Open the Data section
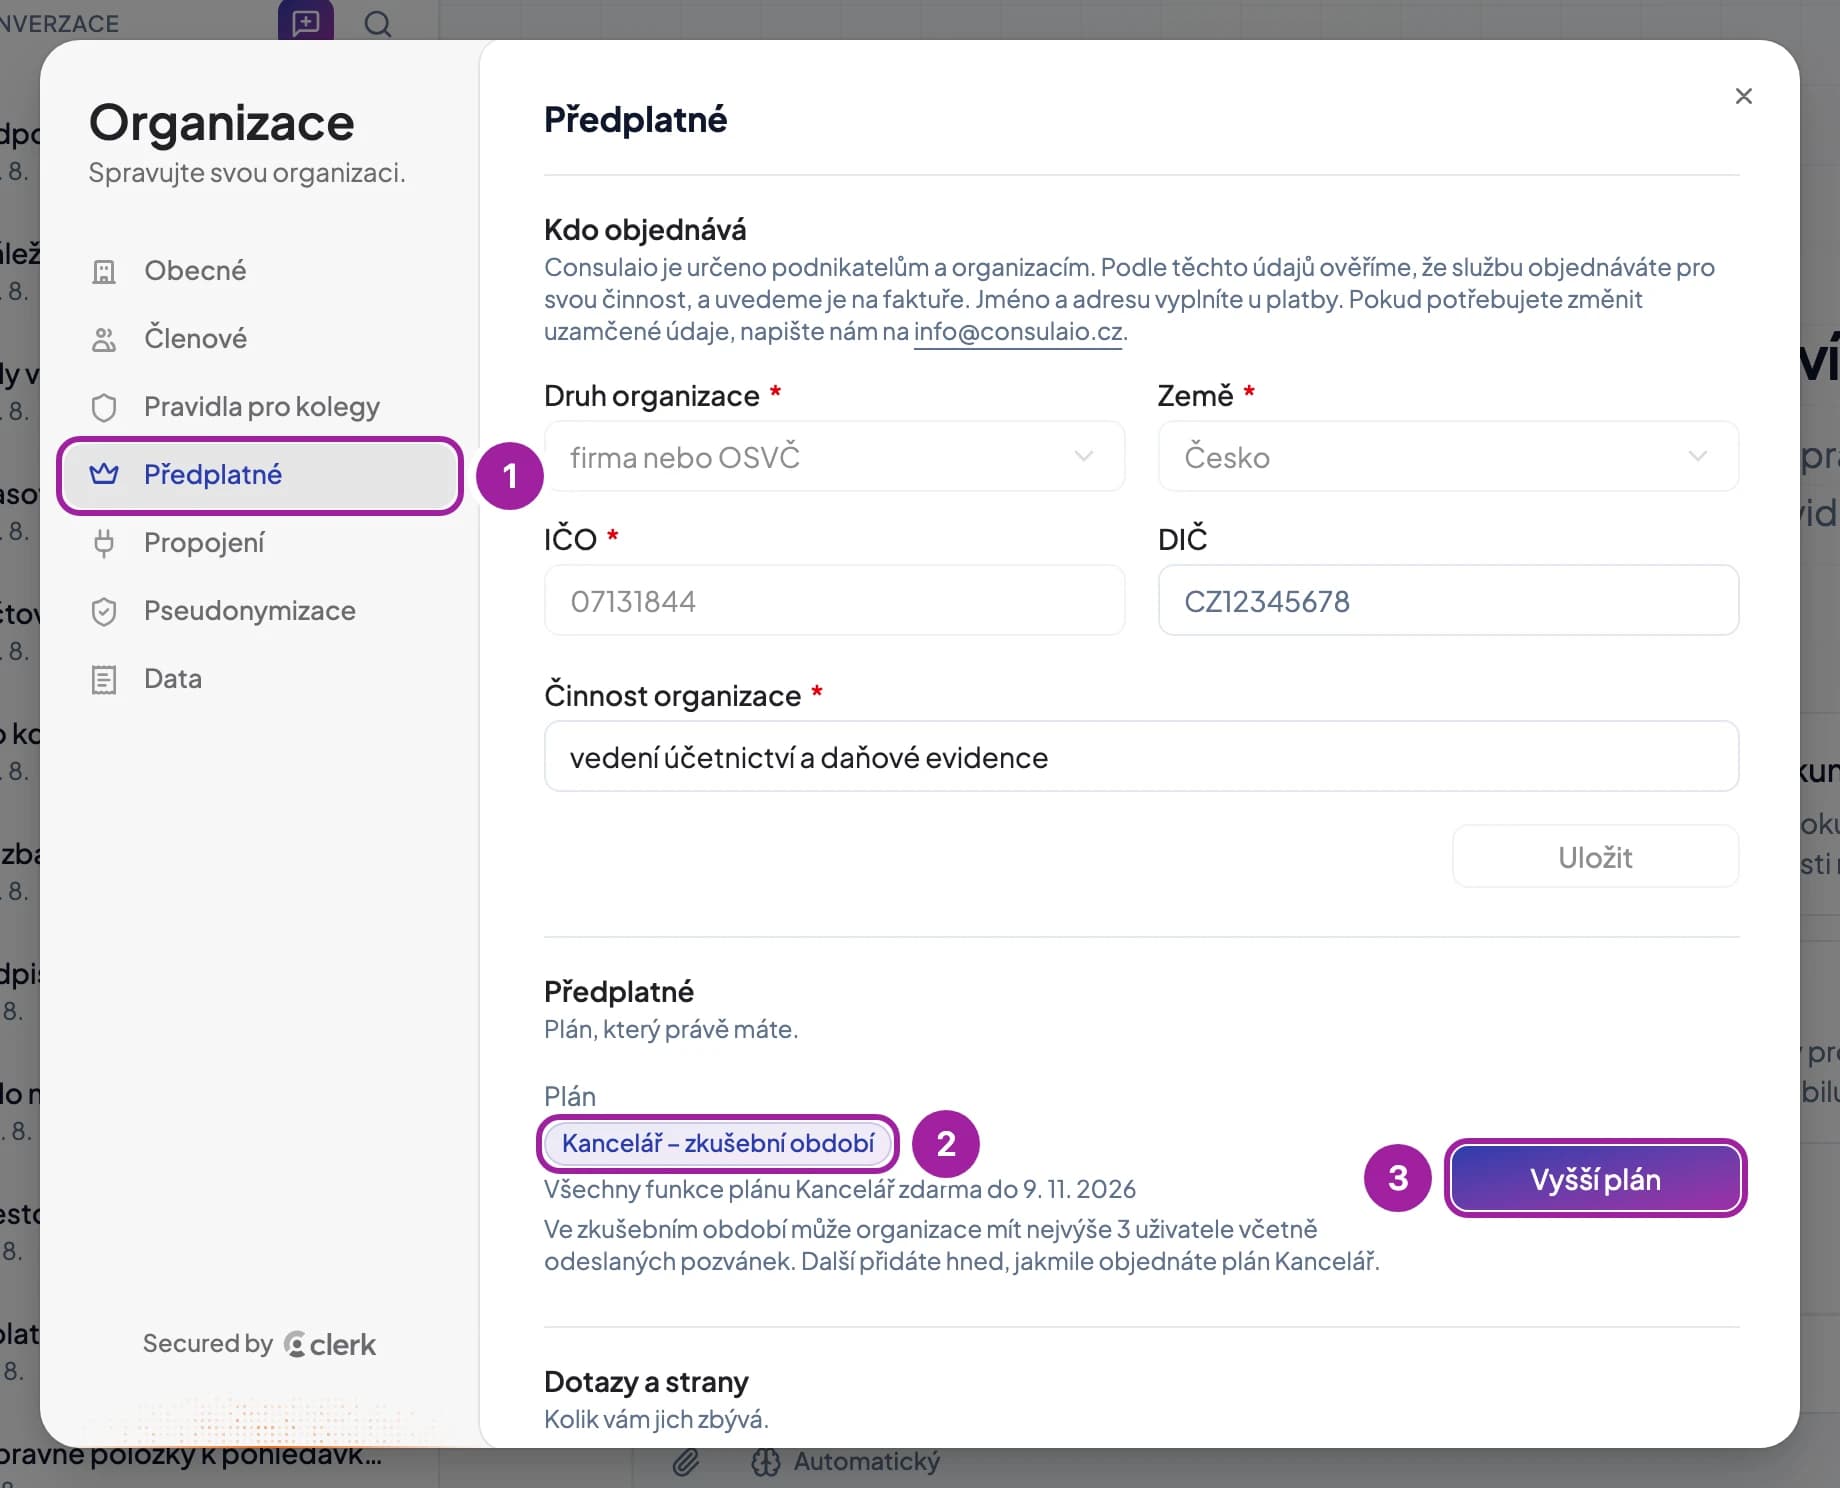 [x=260, y=679]
